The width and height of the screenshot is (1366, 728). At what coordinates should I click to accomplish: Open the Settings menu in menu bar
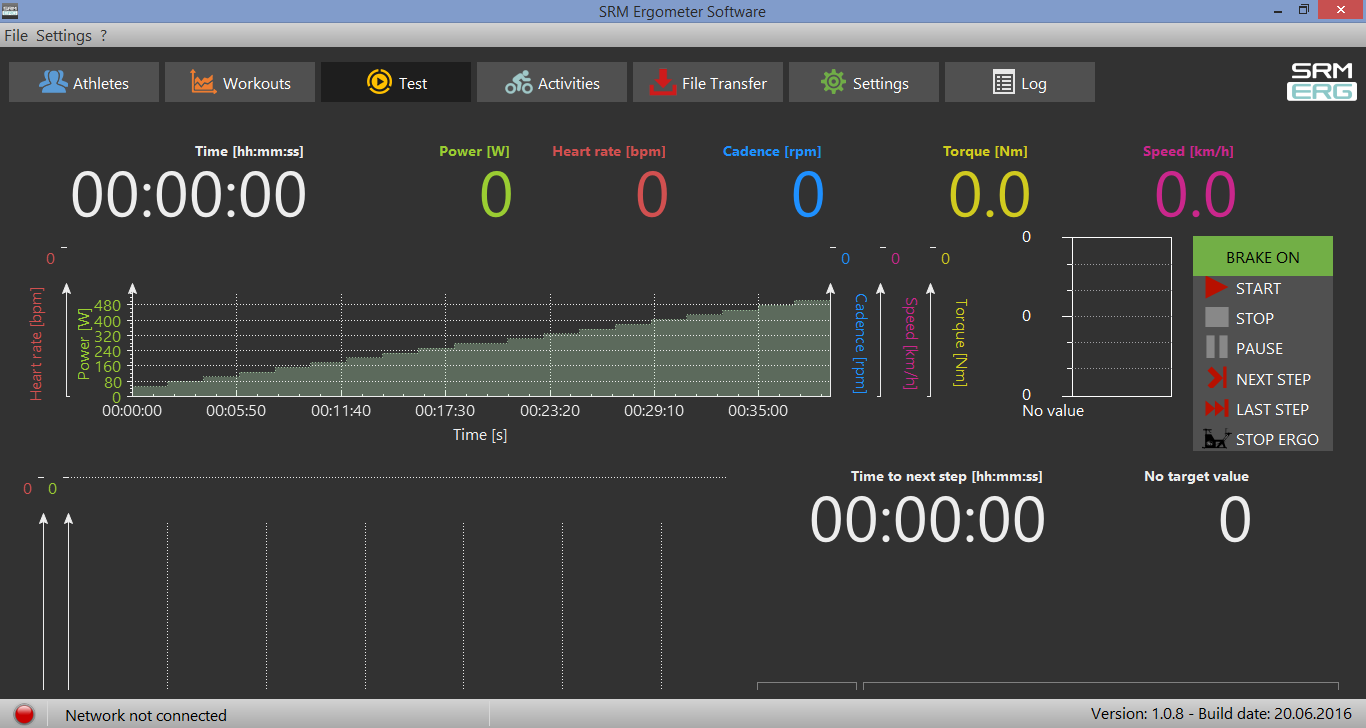click(x=64, y=35)
